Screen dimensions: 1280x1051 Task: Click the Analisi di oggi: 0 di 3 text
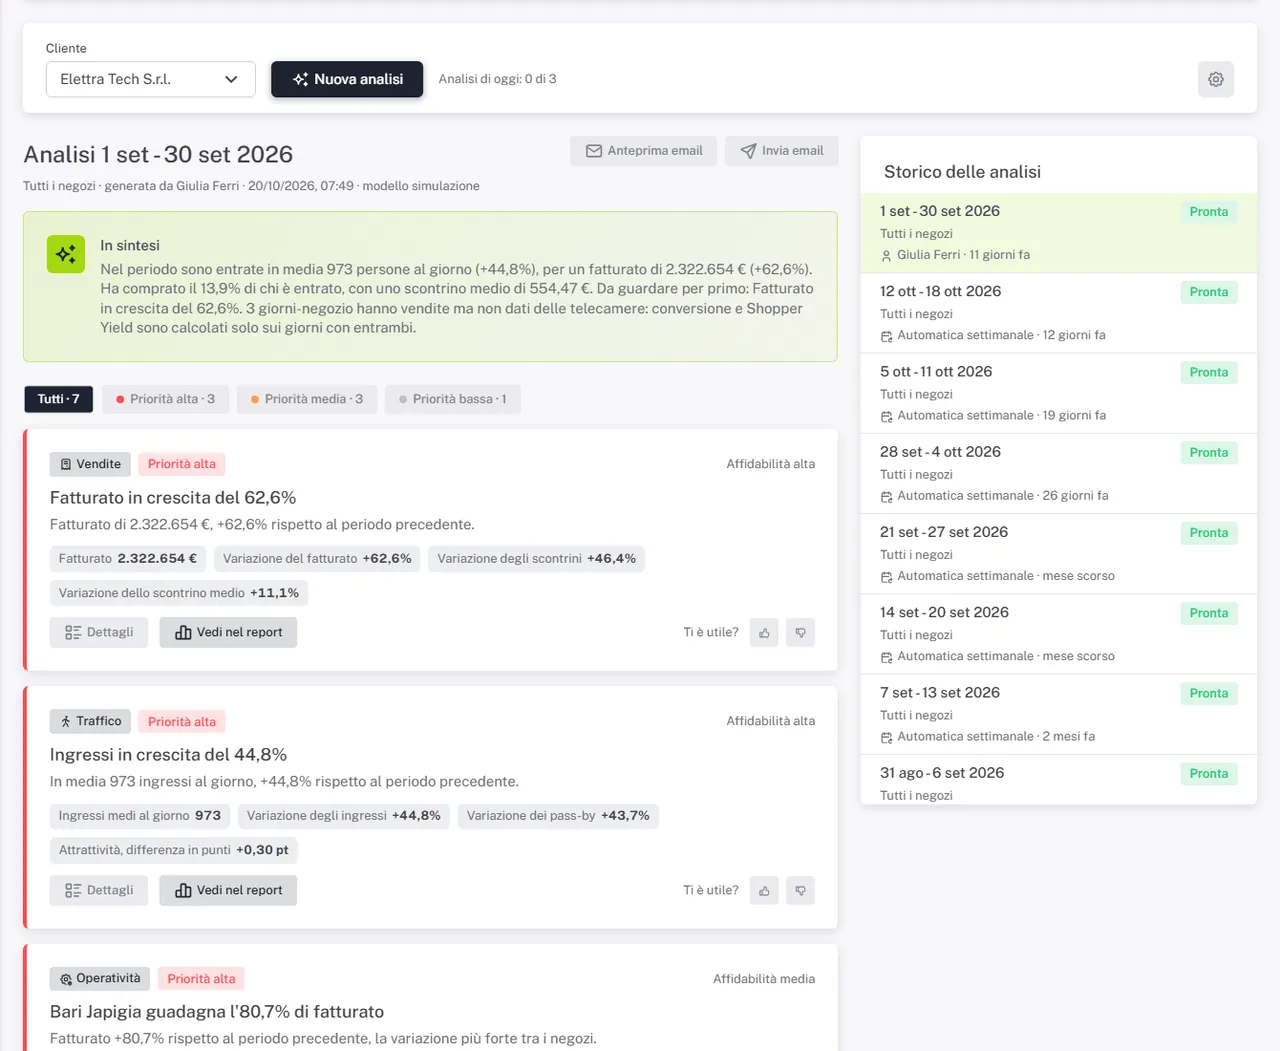[x=497, y=79]
